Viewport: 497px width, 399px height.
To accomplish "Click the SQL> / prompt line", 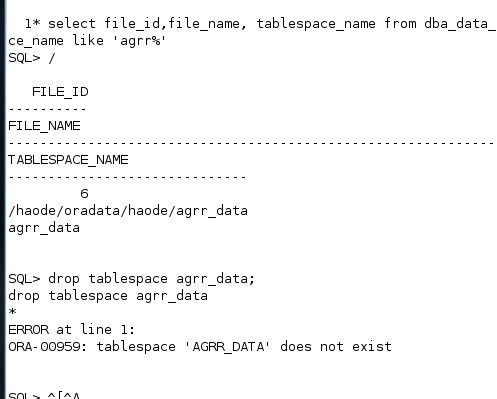I will 32,58.
